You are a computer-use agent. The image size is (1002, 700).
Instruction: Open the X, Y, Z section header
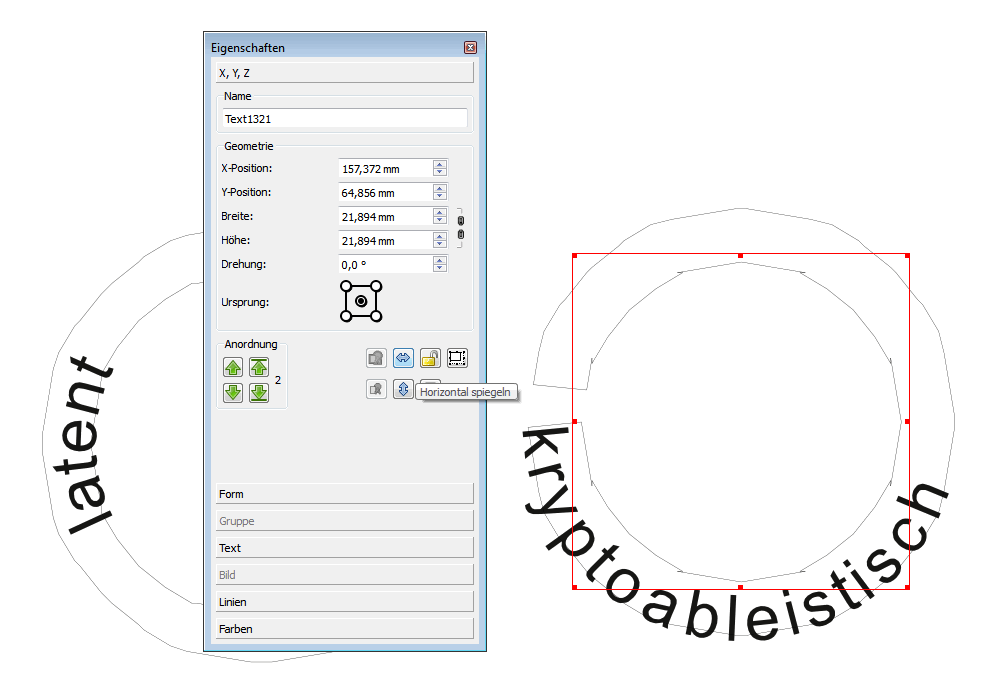[x=344, y=73]
